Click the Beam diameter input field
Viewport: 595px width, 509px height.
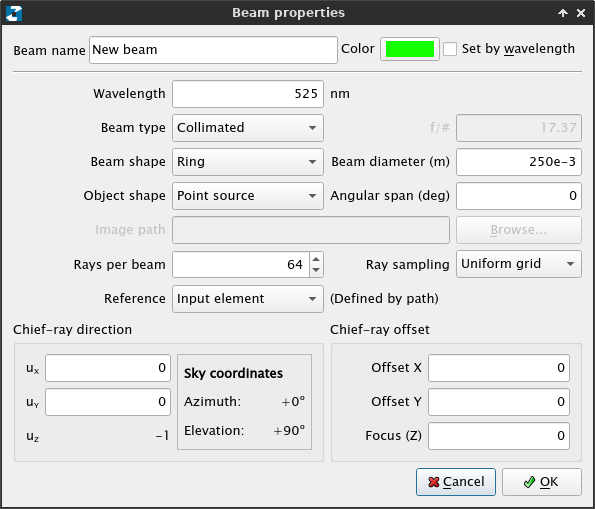click(519, 162)
